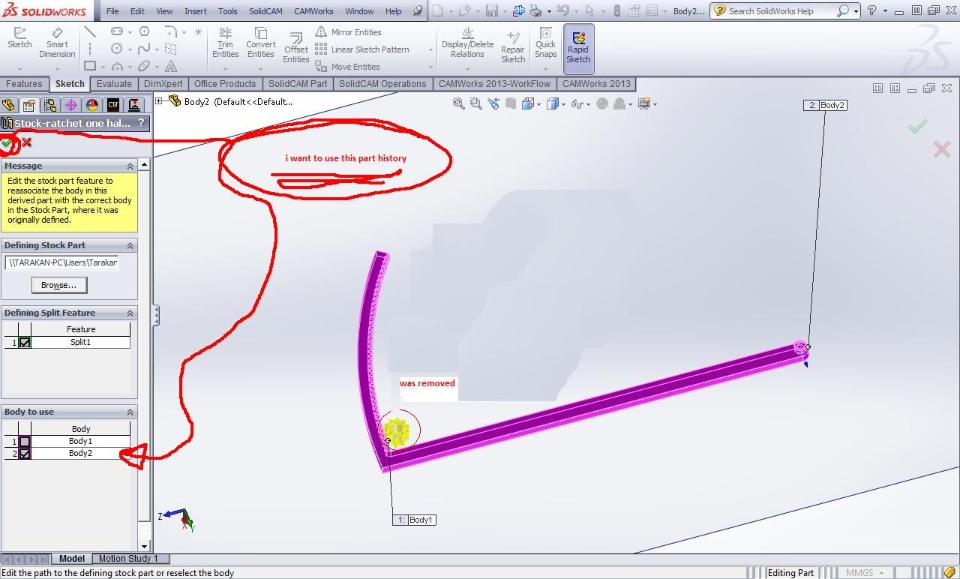This screenshot has width=960, height=579.
Task: Click the Print icon in the top toolbar
Action: pyautogui.click(x=536, y=10)
